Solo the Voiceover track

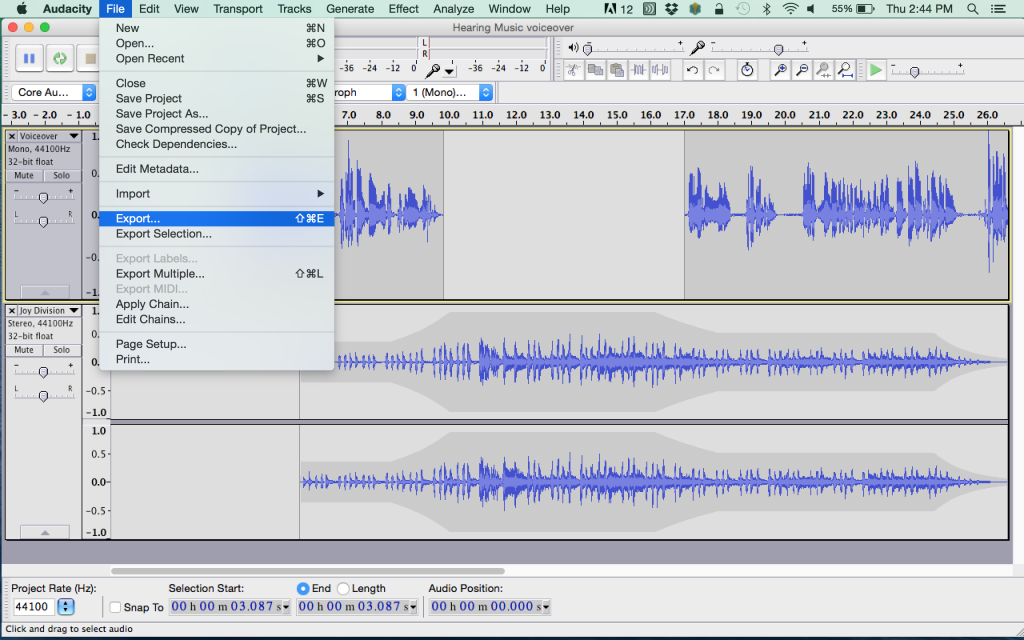pyautogui.click(x=61, y=176)
